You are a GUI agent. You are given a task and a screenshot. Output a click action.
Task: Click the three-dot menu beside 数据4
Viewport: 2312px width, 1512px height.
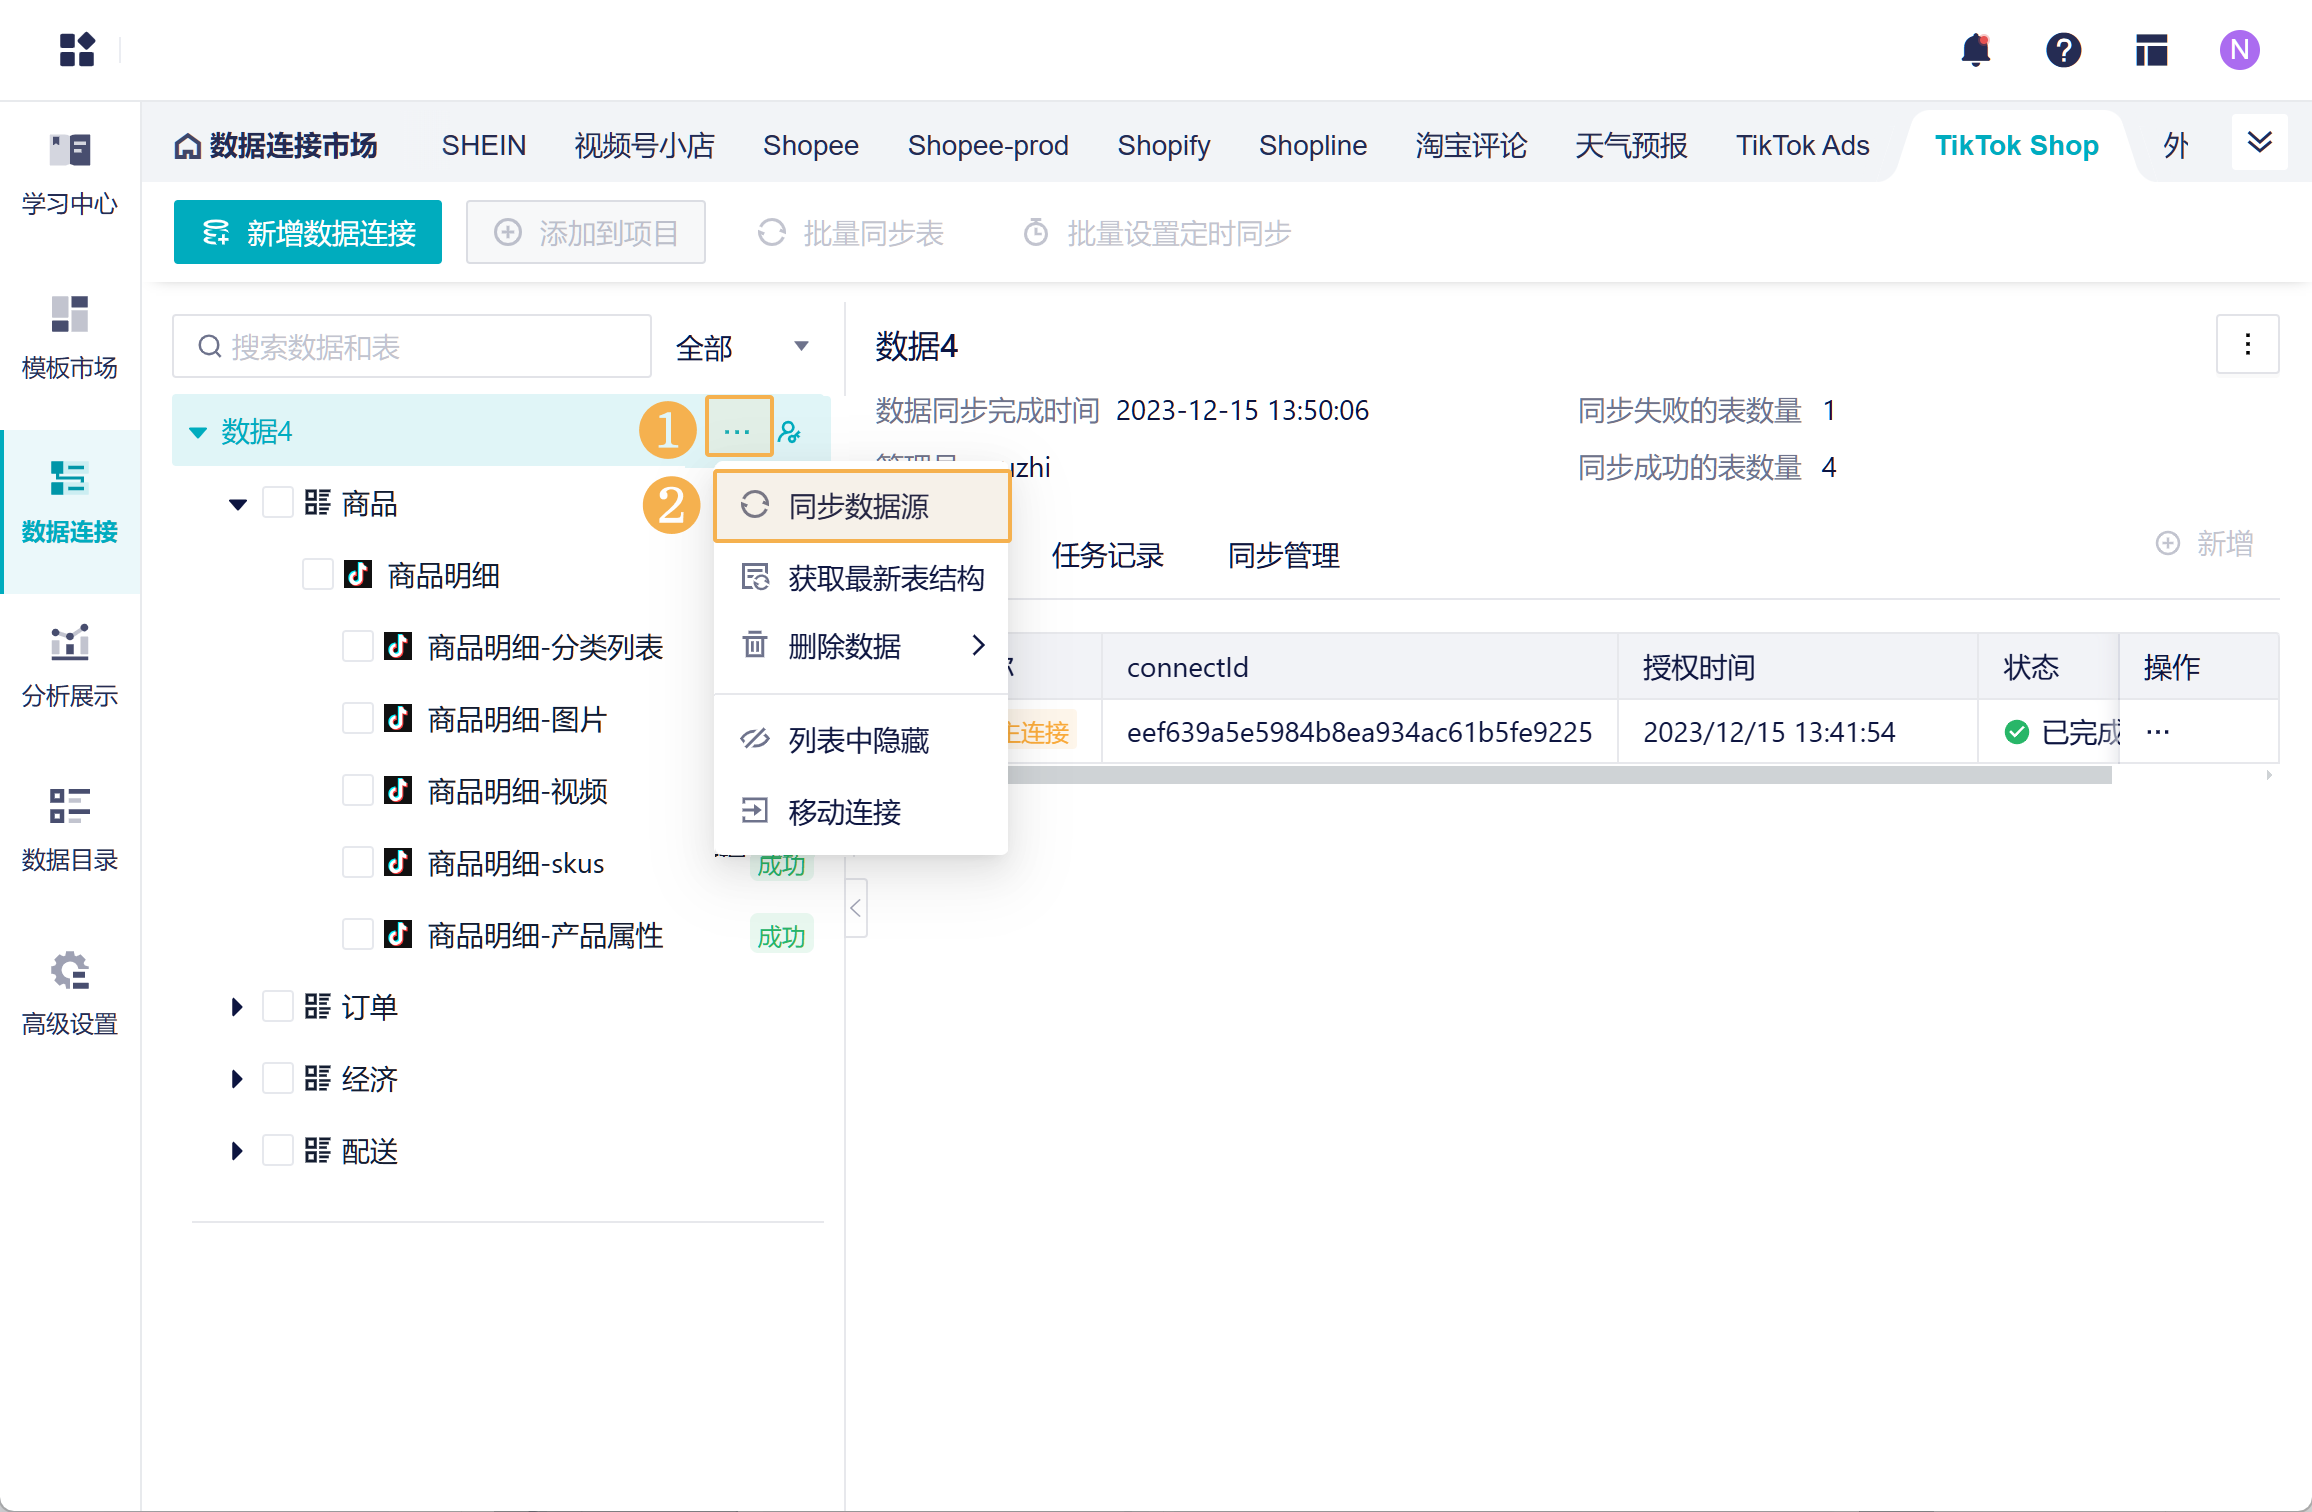pos(738,431)
